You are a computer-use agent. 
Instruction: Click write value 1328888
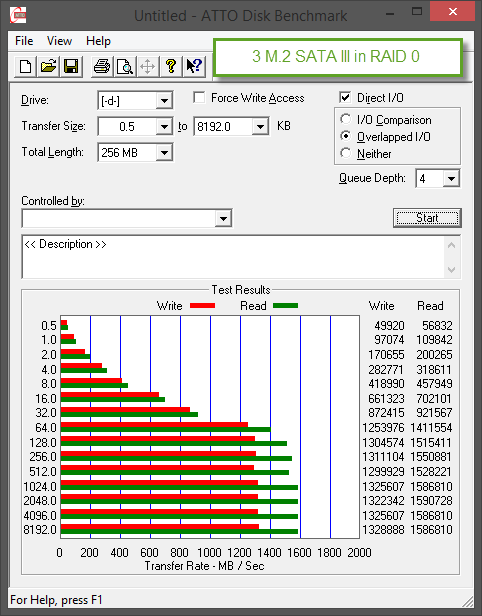[x=383, y=530]
